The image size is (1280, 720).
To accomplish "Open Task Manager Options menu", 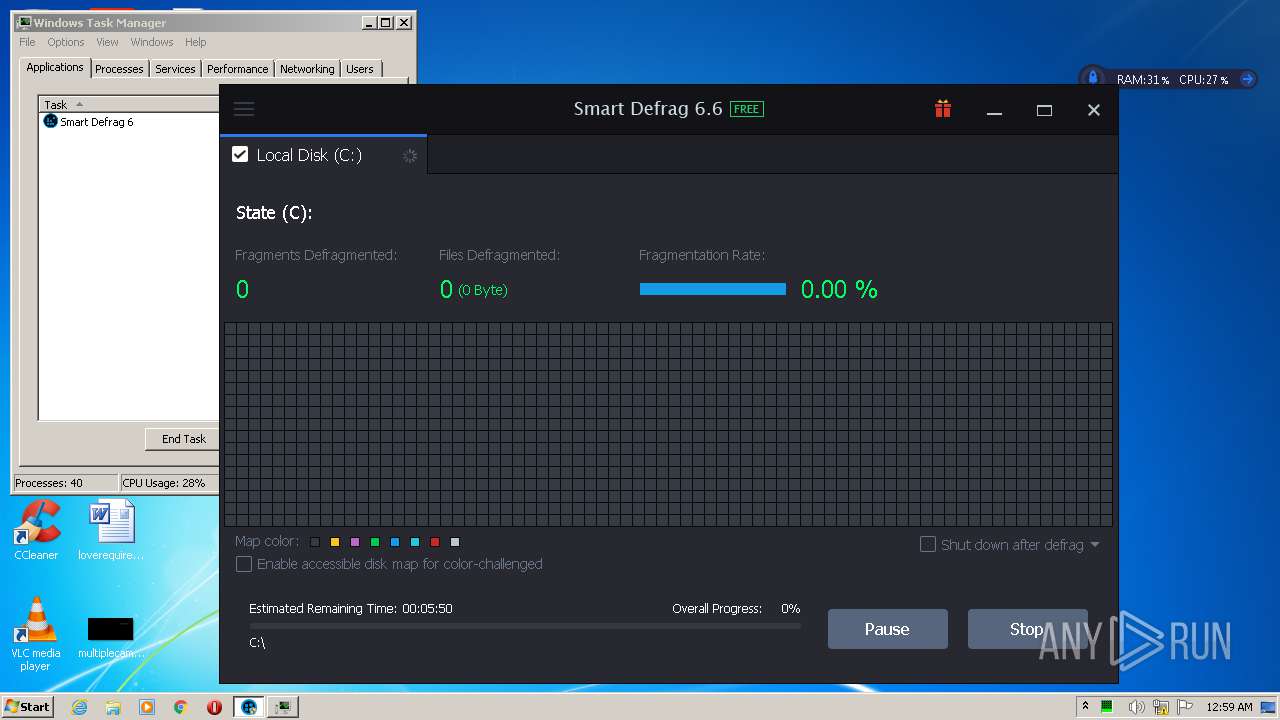I will pyautogui.click(x=66, y=42).
